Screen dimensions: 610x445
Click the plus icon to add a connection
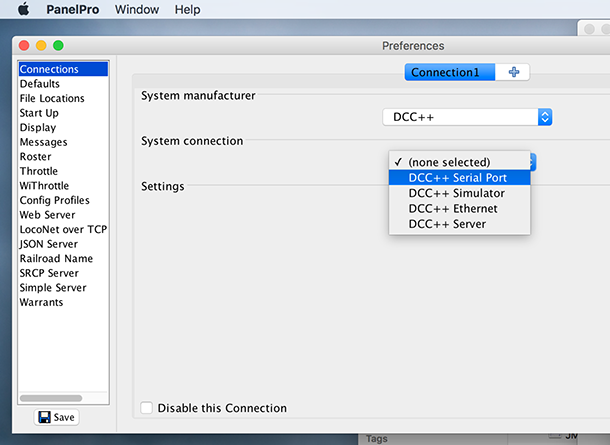tap(514, 72)
